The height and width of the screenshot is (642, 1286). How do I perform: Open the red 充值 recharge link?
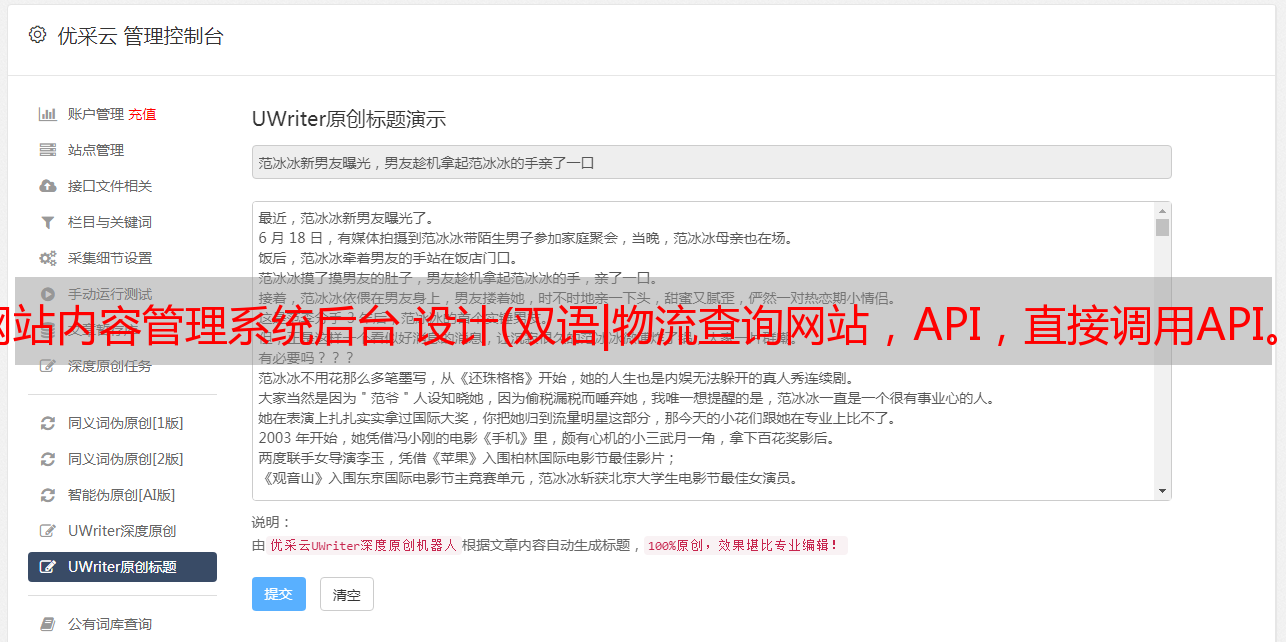142,114
